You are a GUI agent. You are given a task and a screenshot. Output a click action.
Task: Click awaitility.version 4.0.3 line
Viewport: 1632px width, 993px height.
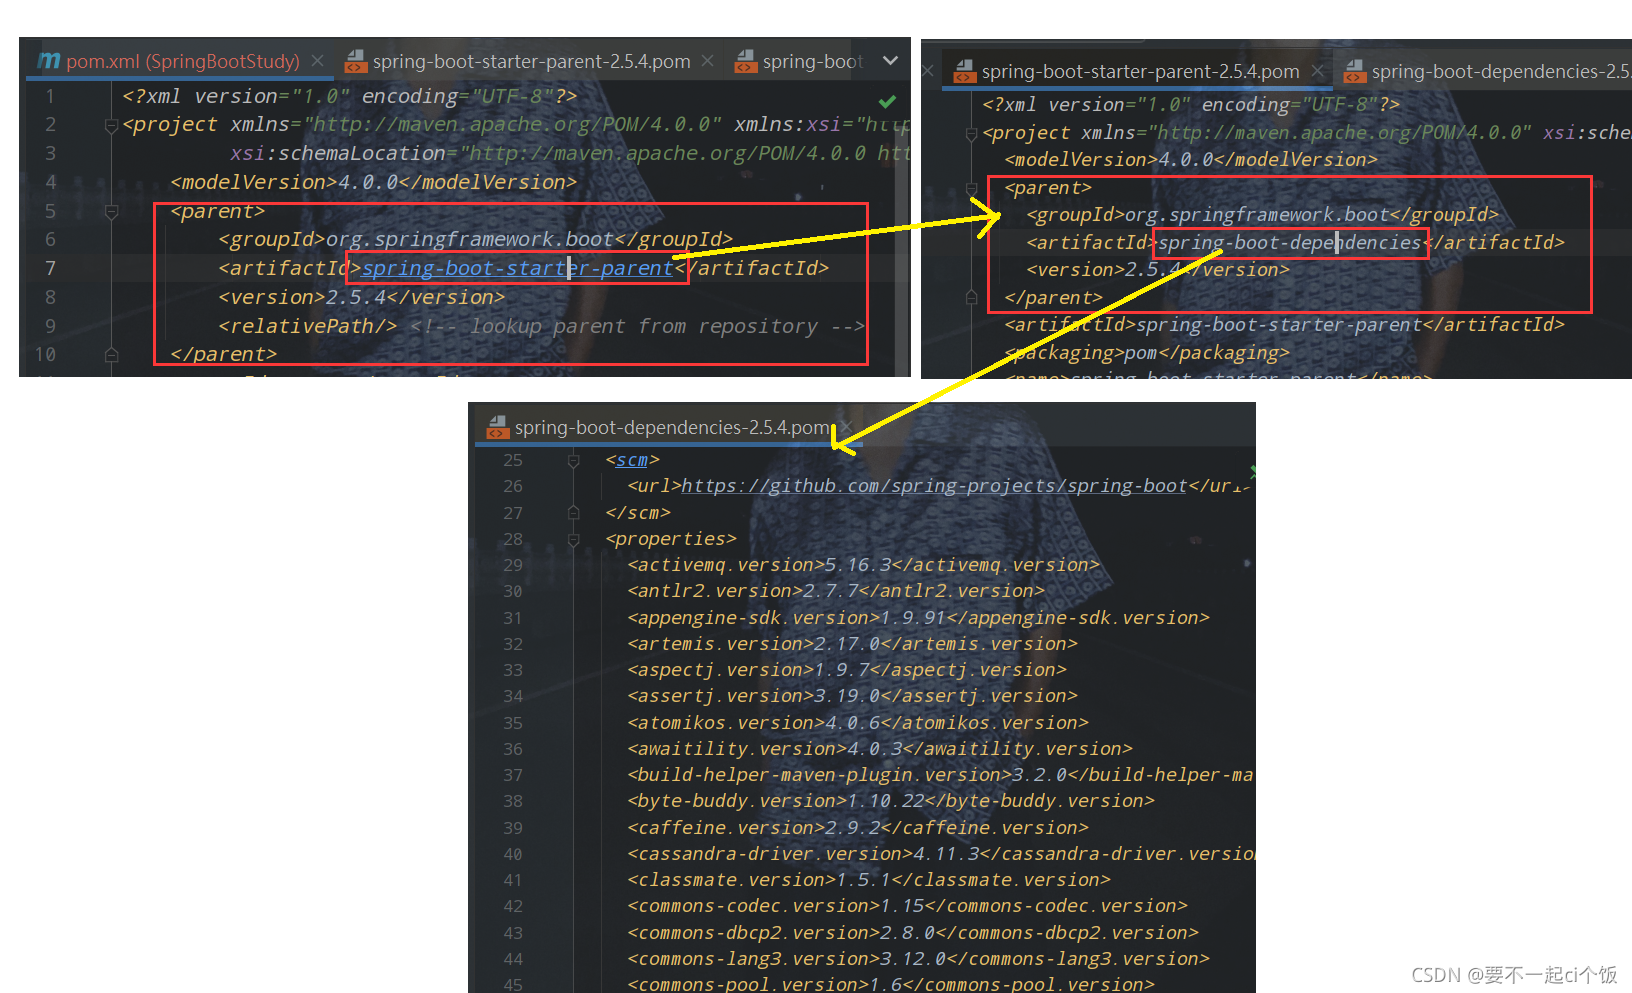point(880,748)
